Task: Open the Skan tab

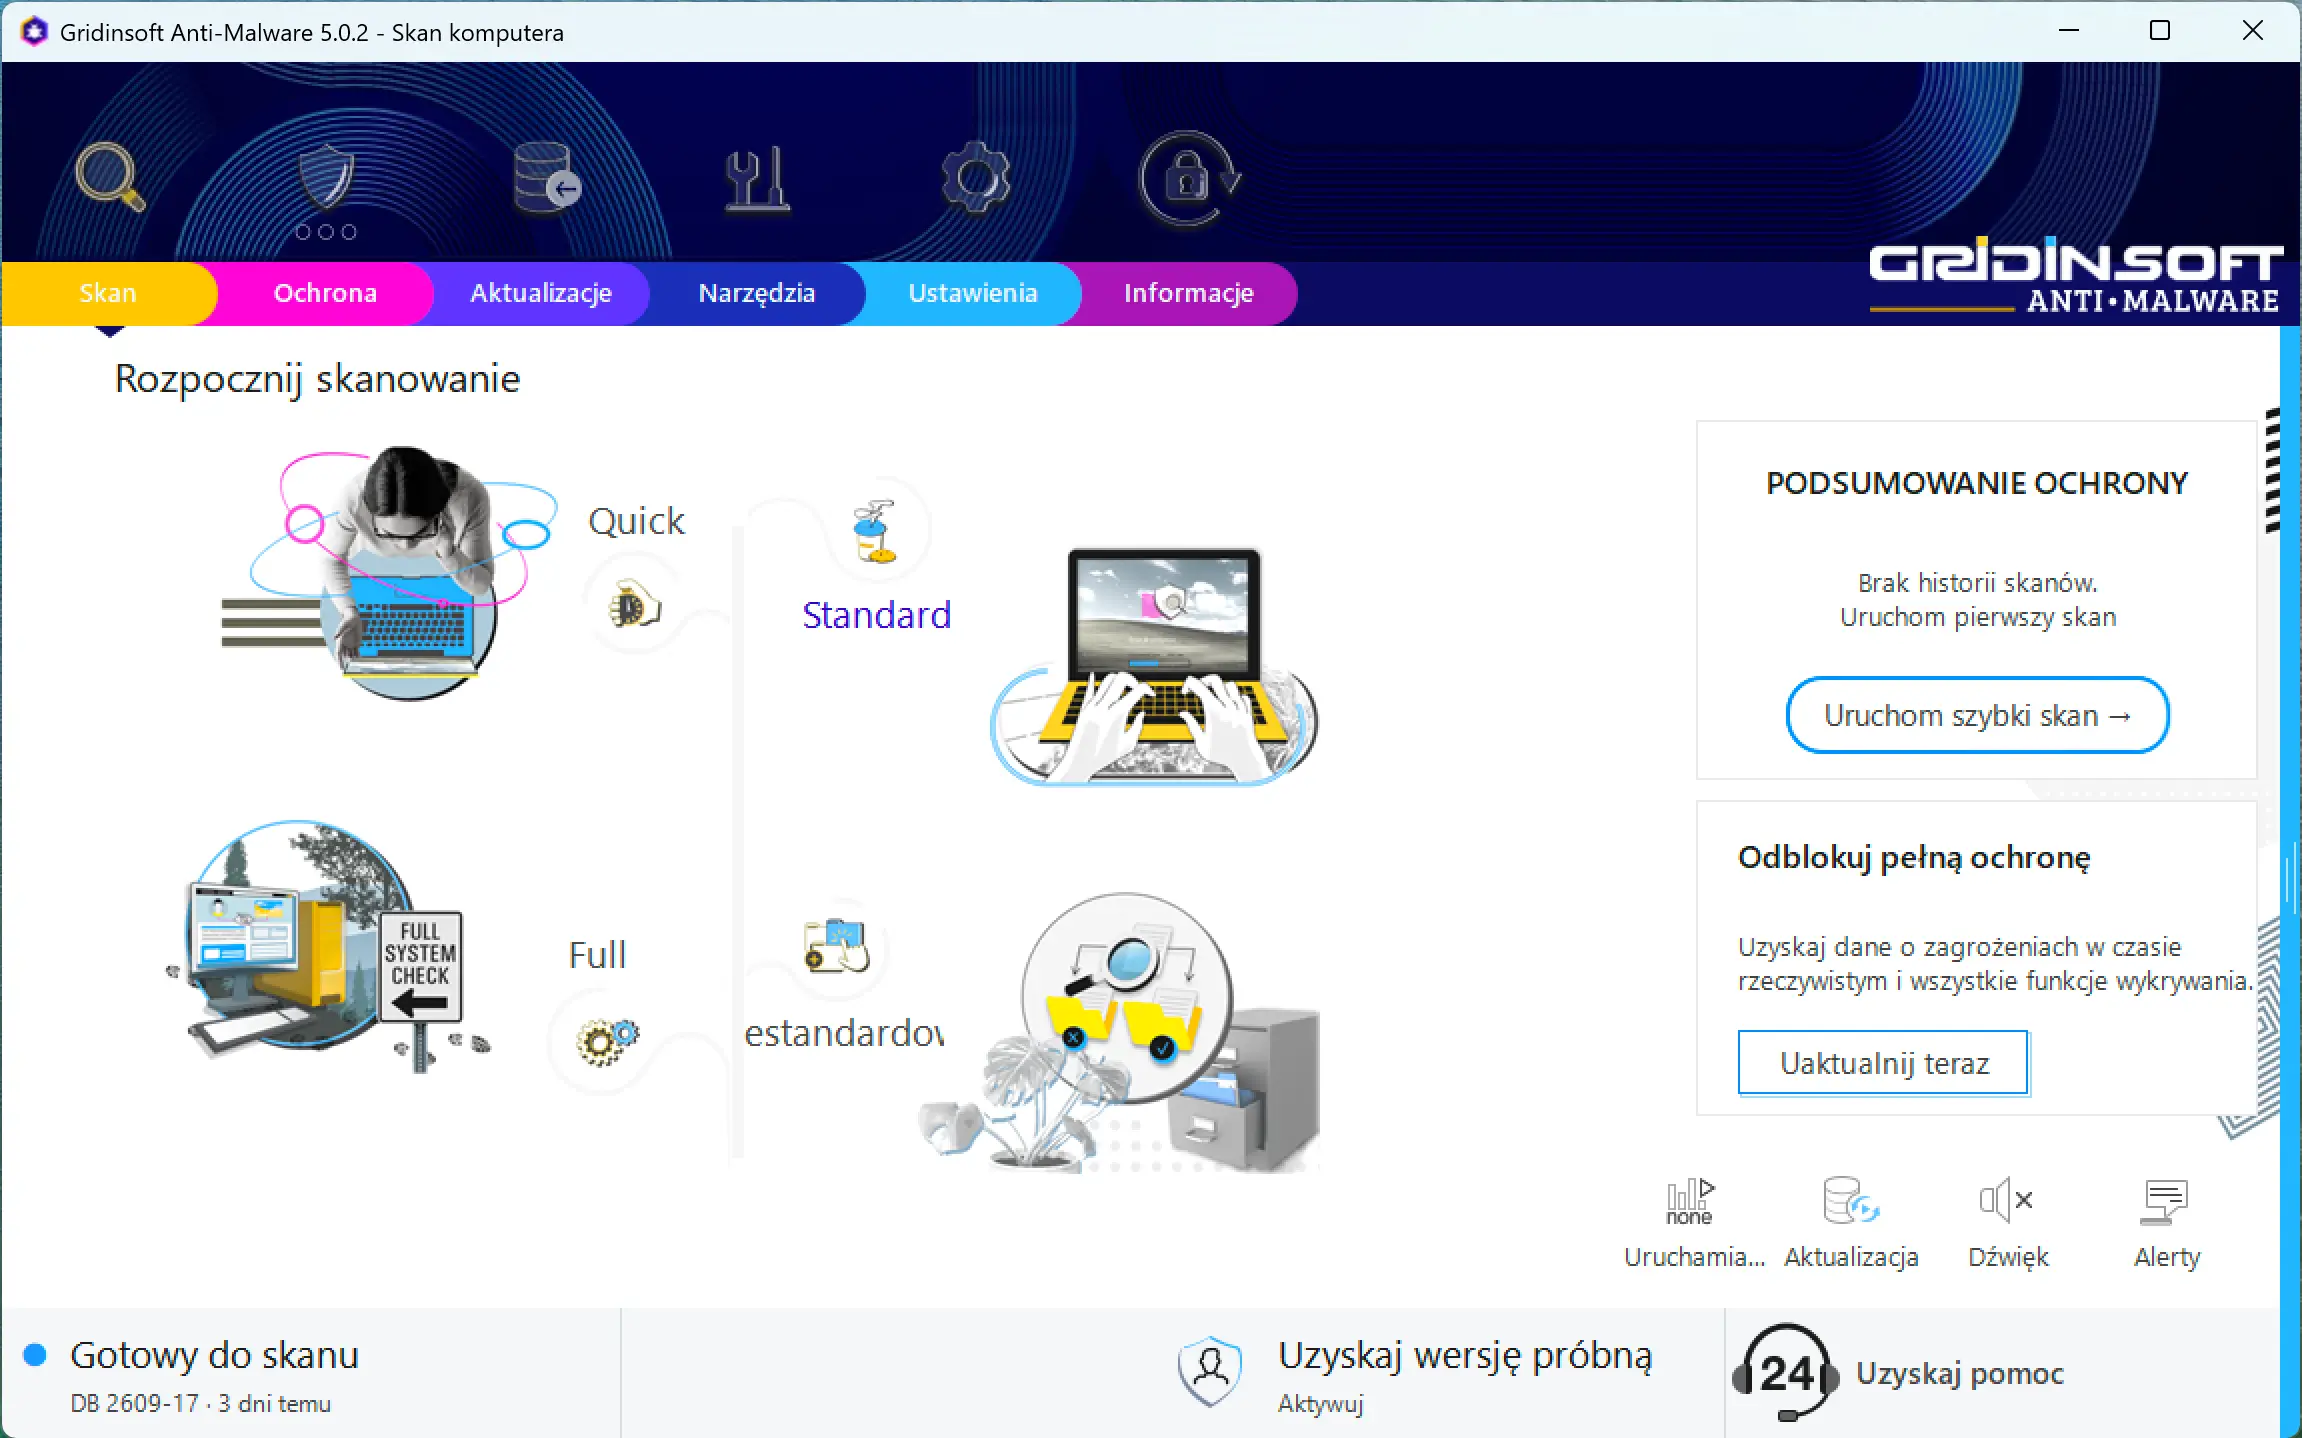Action: click(x=108, y=293)
